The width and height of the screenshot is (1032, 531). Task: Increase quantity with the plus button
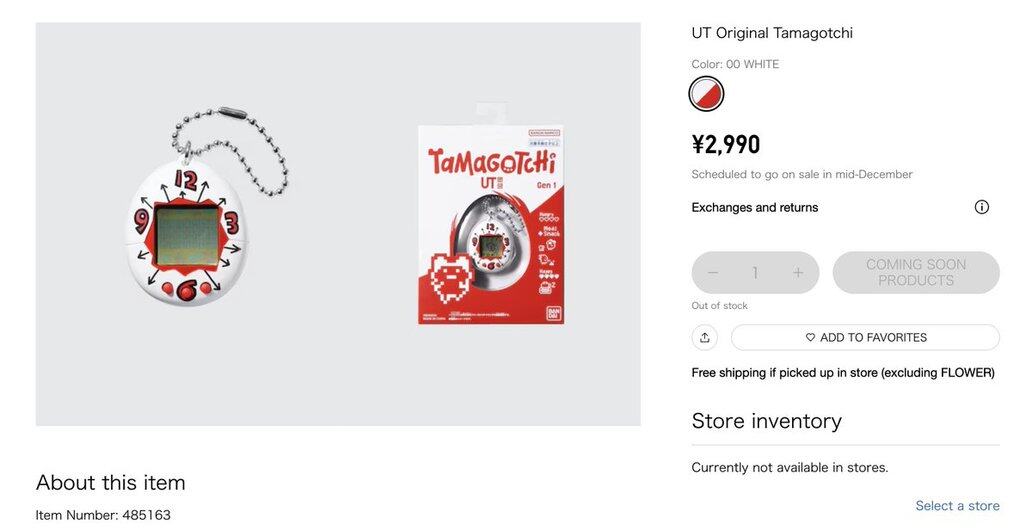(798, 273)
